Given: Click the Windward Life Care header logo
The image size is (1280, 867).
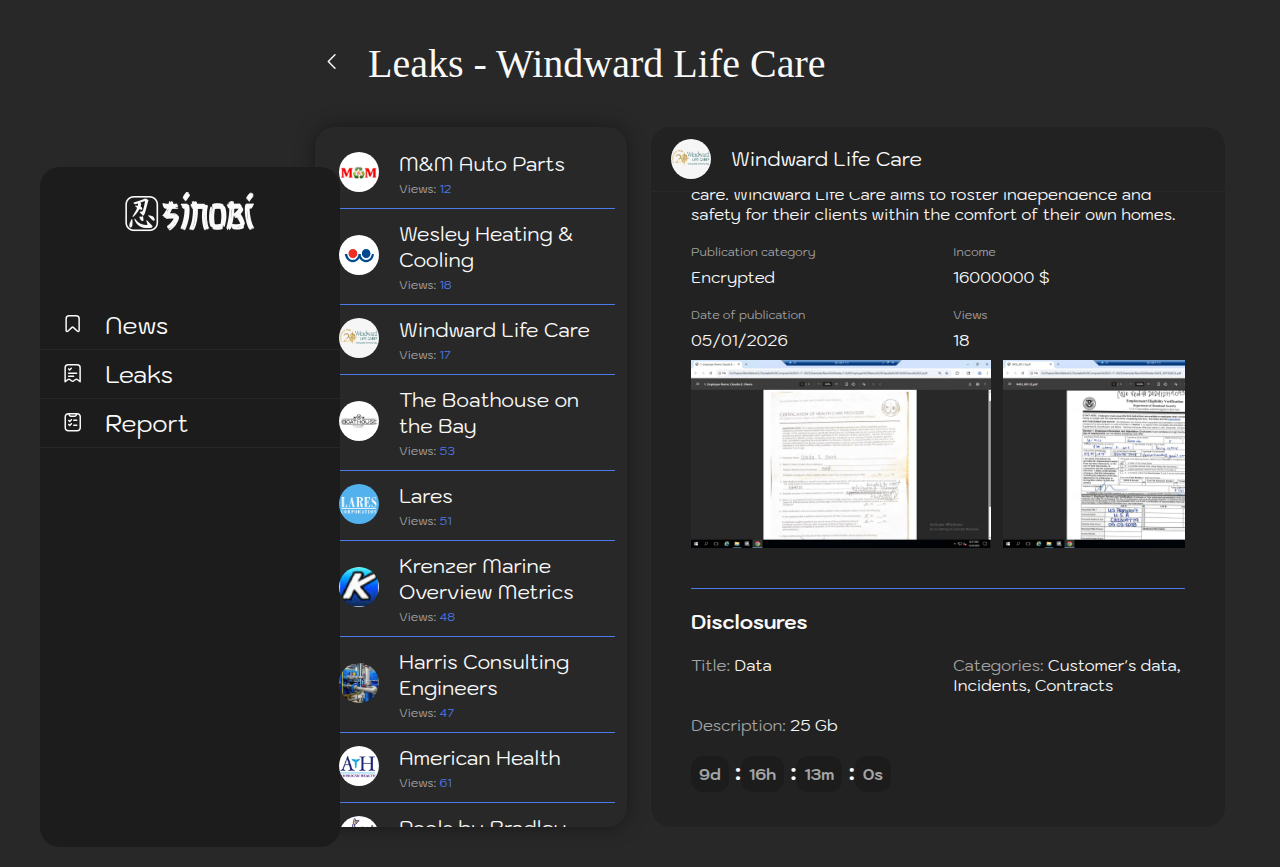Looking at the screenshot, I should pos(691,159).
